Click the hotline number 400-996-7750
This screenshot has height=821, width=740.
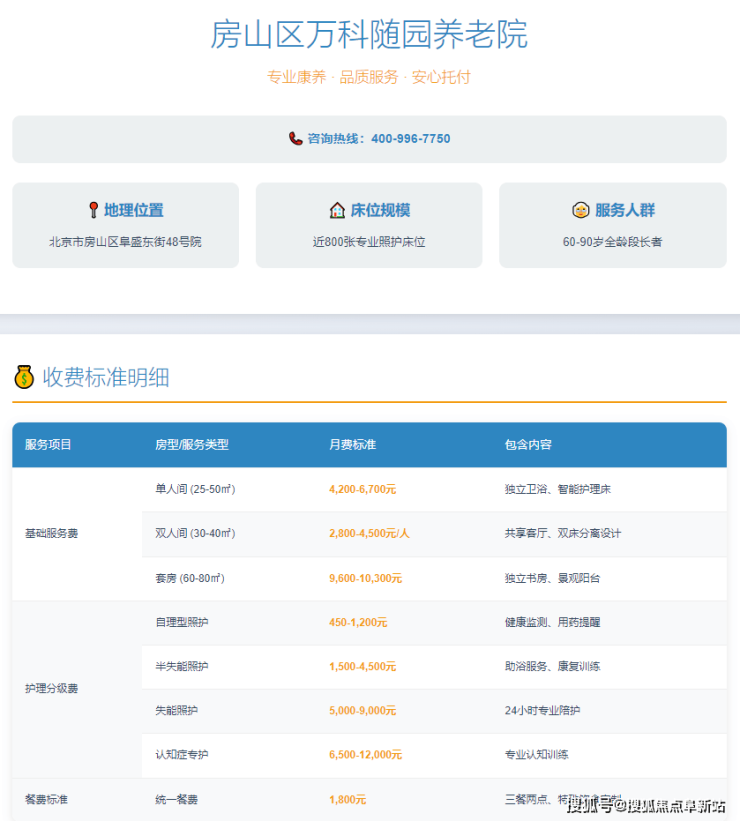pos(411,139)
